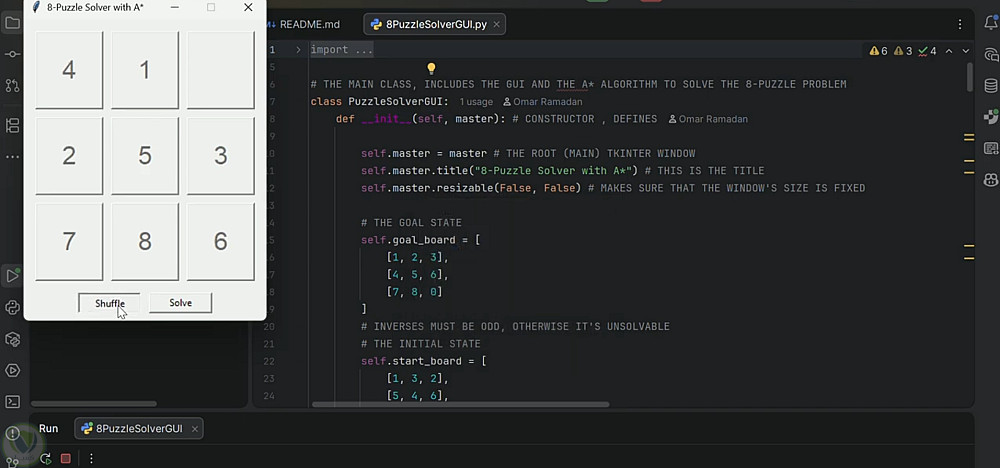The image size is (1000, 468).
Task: Select the 8PuzzleSolverGUI.py editor tab
Action: pos(436,25)
